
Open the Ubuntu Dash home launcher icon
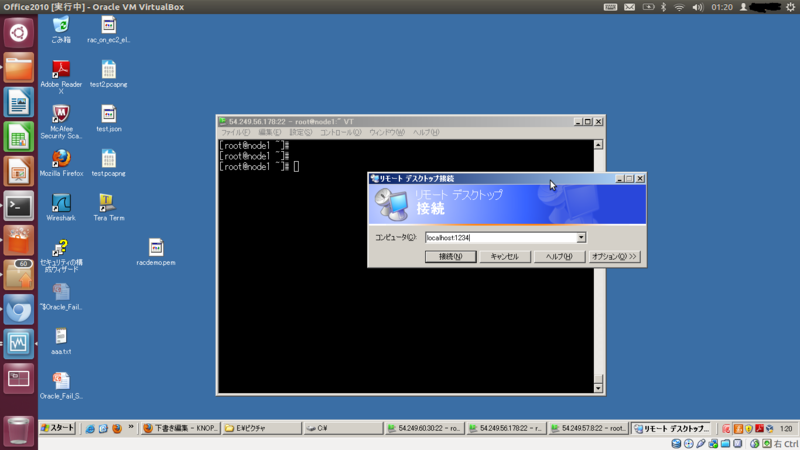[18, 33]
